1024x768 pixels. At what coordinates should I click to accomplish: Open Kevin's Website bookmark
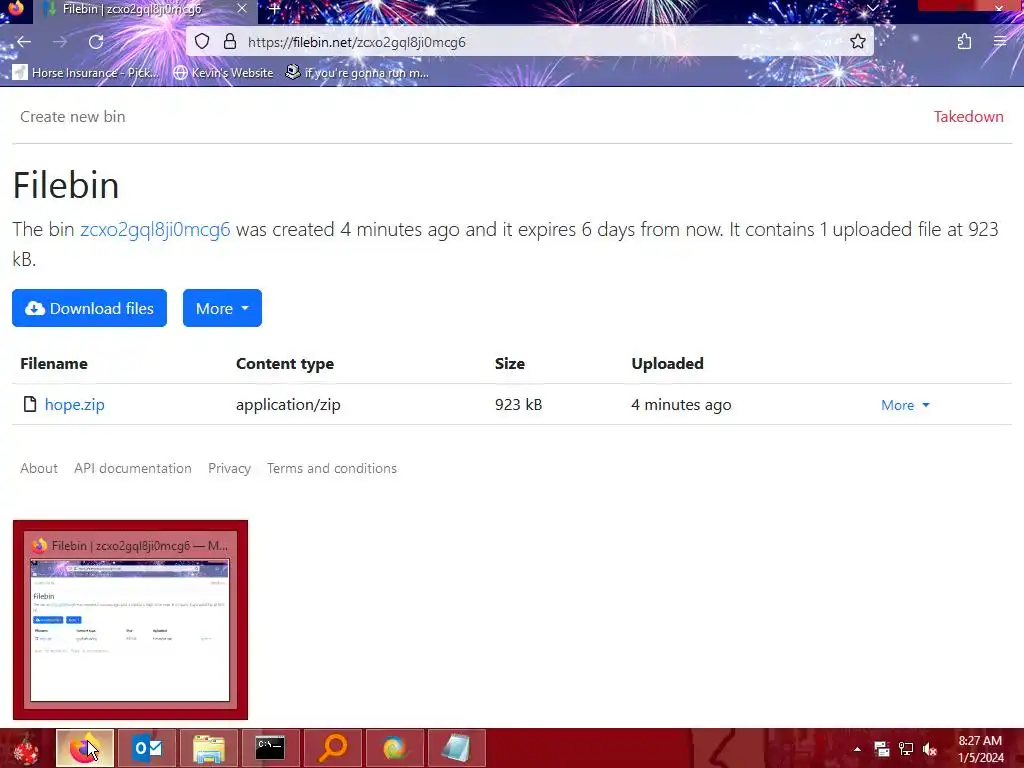[x=223, y=72]
